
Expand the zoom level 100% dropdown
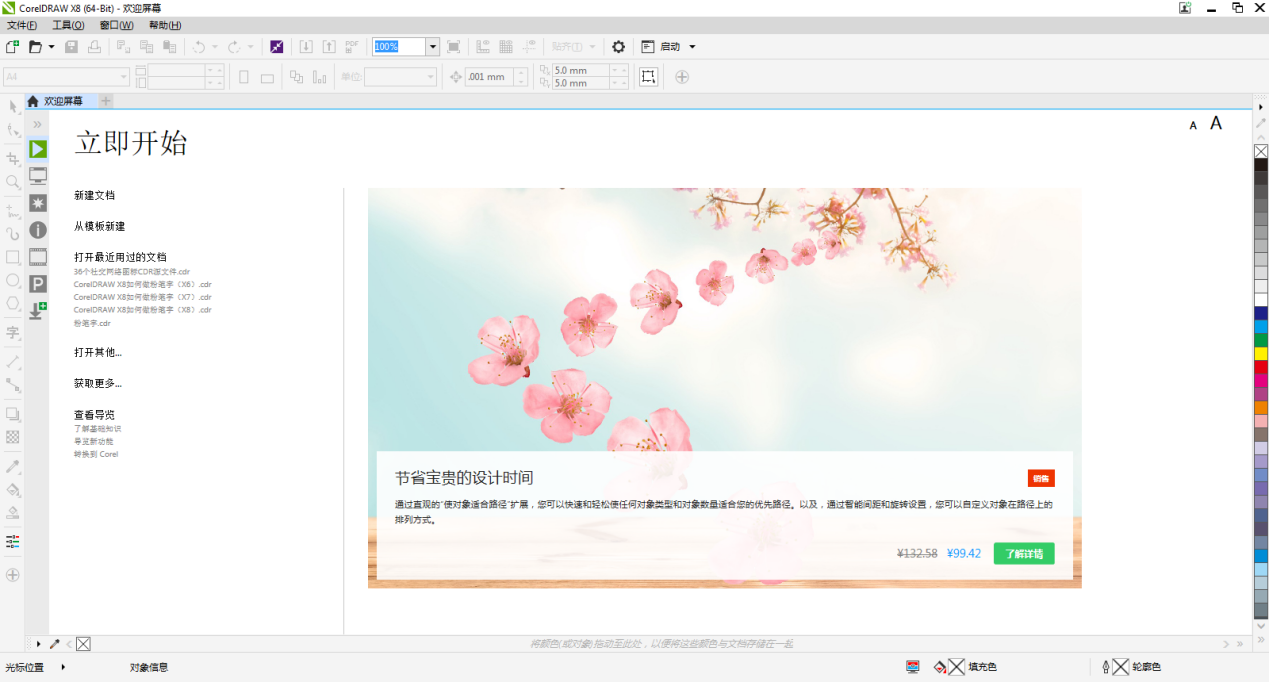tap(433, 47)
